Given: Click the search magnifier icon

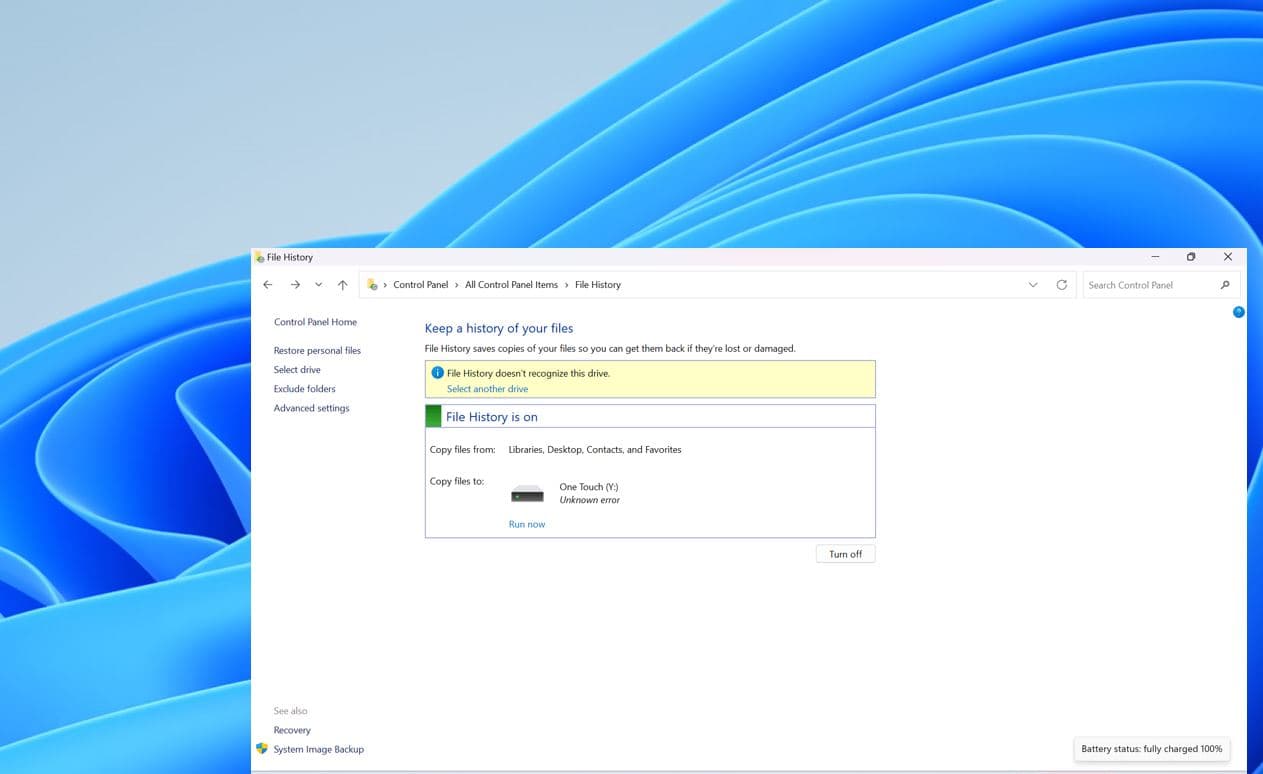Looking at the screenshot, I should 1225,285.
